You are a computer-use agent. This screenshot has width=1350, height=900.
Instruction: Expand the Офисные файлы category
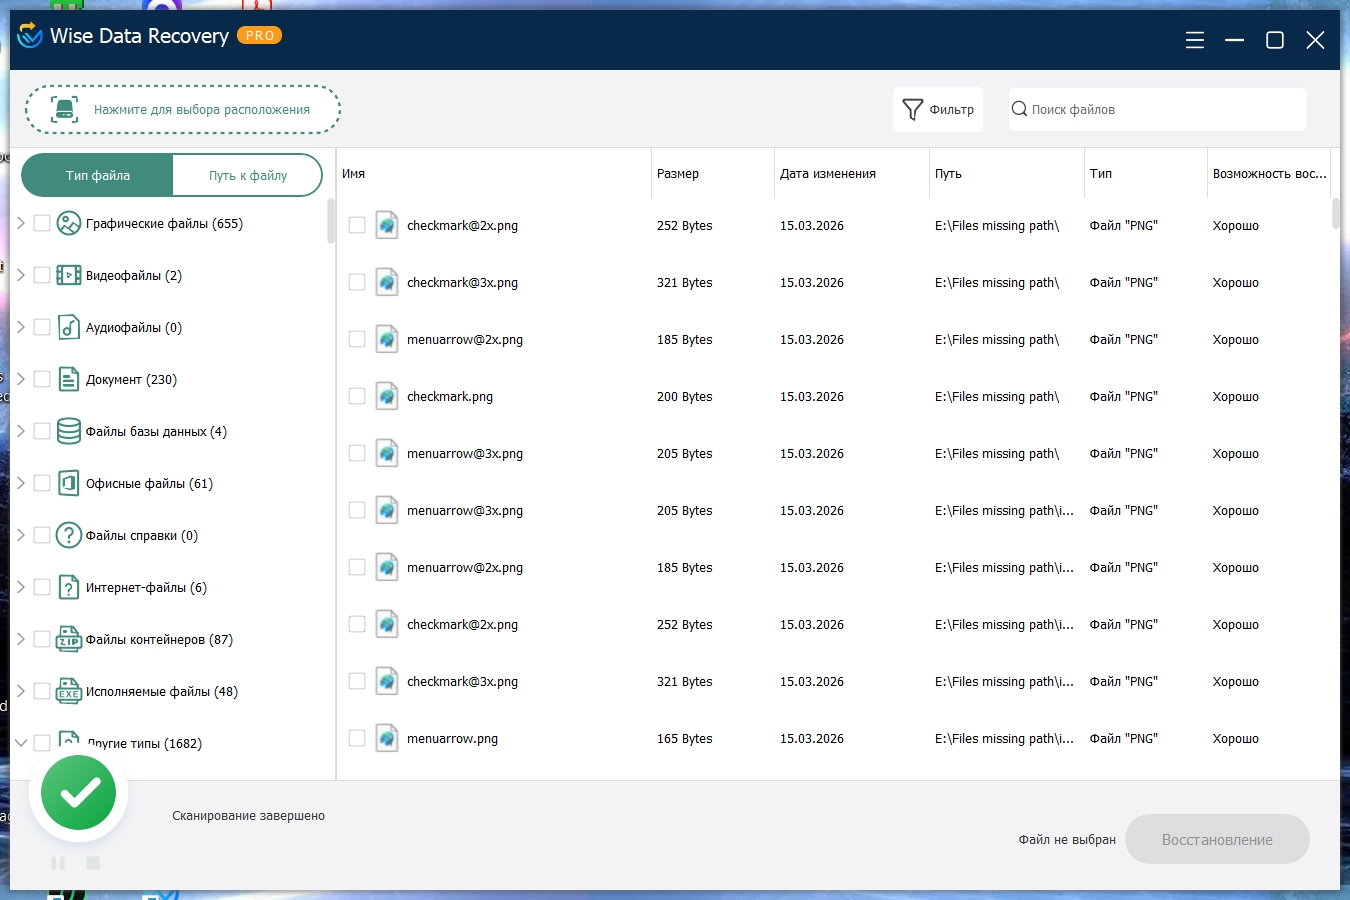tap(21, 484)
